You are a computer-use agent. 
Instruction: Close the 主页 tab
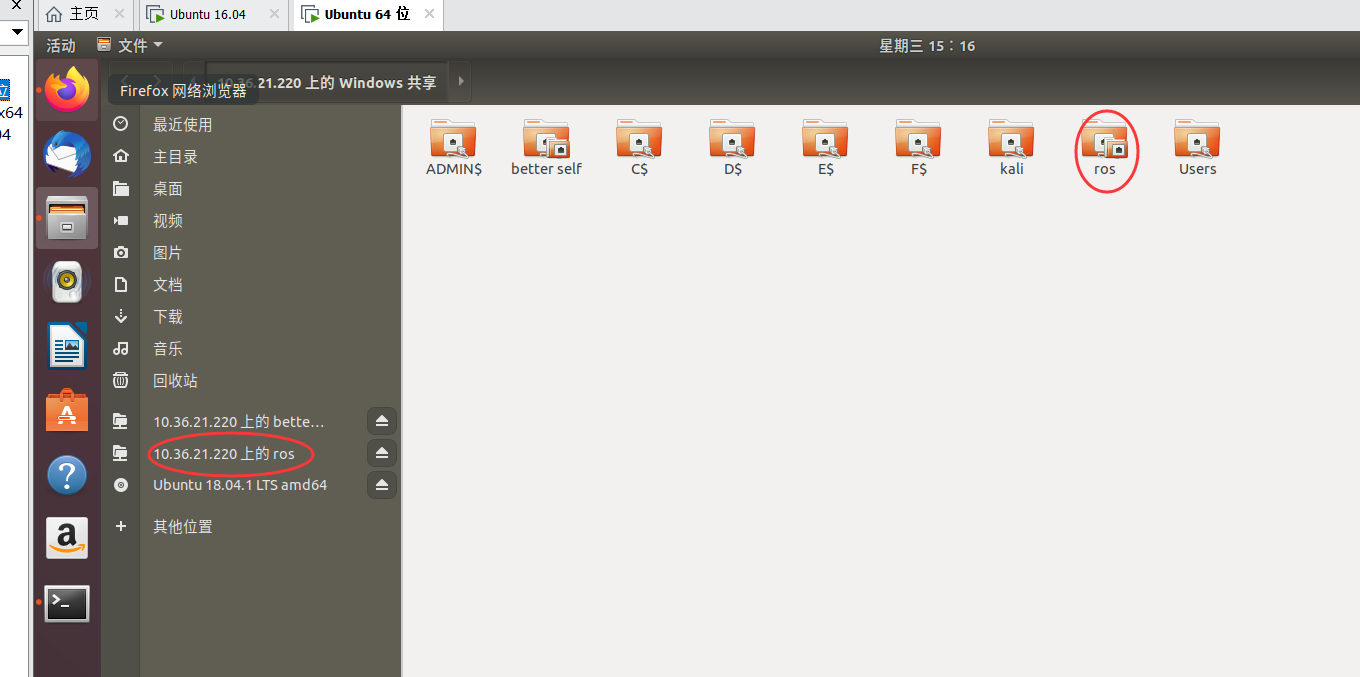click(119, 14)
